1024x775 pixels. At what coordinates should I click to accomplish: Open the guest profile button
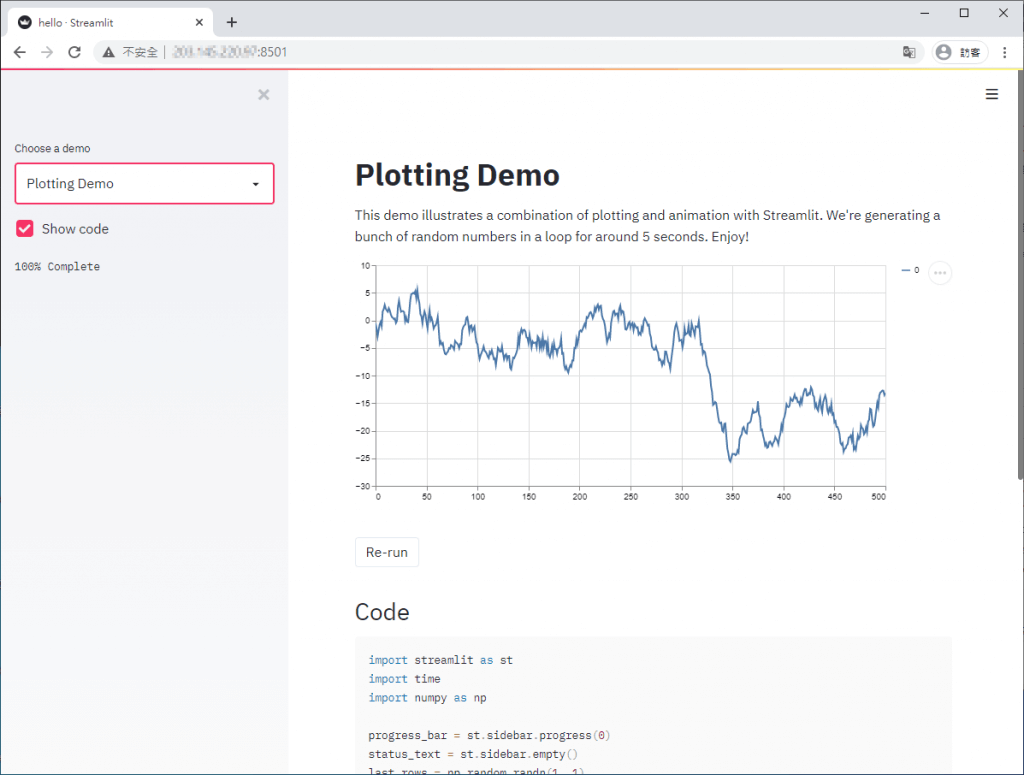960,52
